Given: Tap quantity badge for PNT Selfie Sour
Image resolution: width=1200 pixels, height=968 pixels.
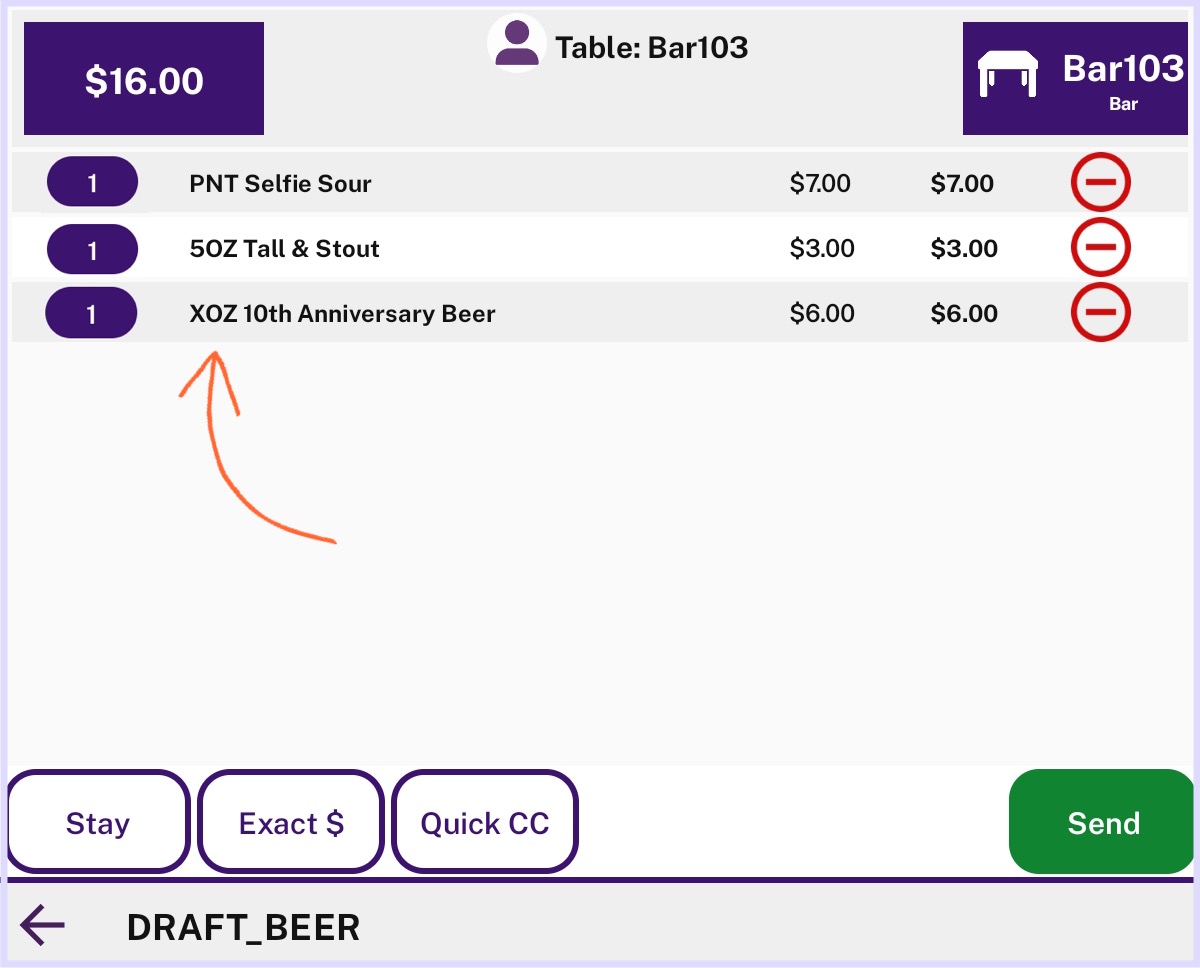Looking at the screenshot, I should [x=92, y=182].
